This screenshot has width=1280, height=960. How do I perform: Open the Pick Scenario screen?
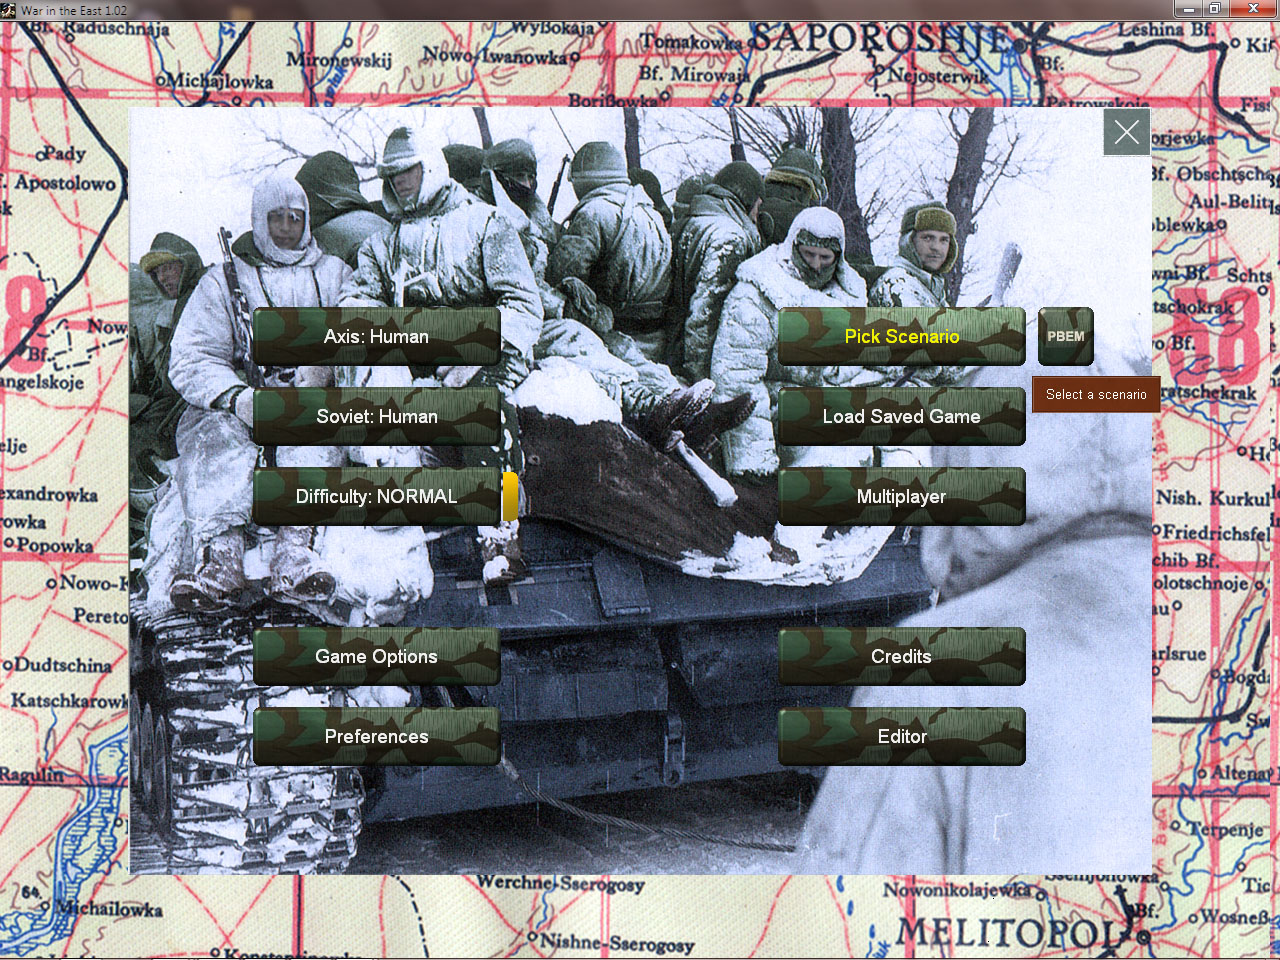[902, 337]
